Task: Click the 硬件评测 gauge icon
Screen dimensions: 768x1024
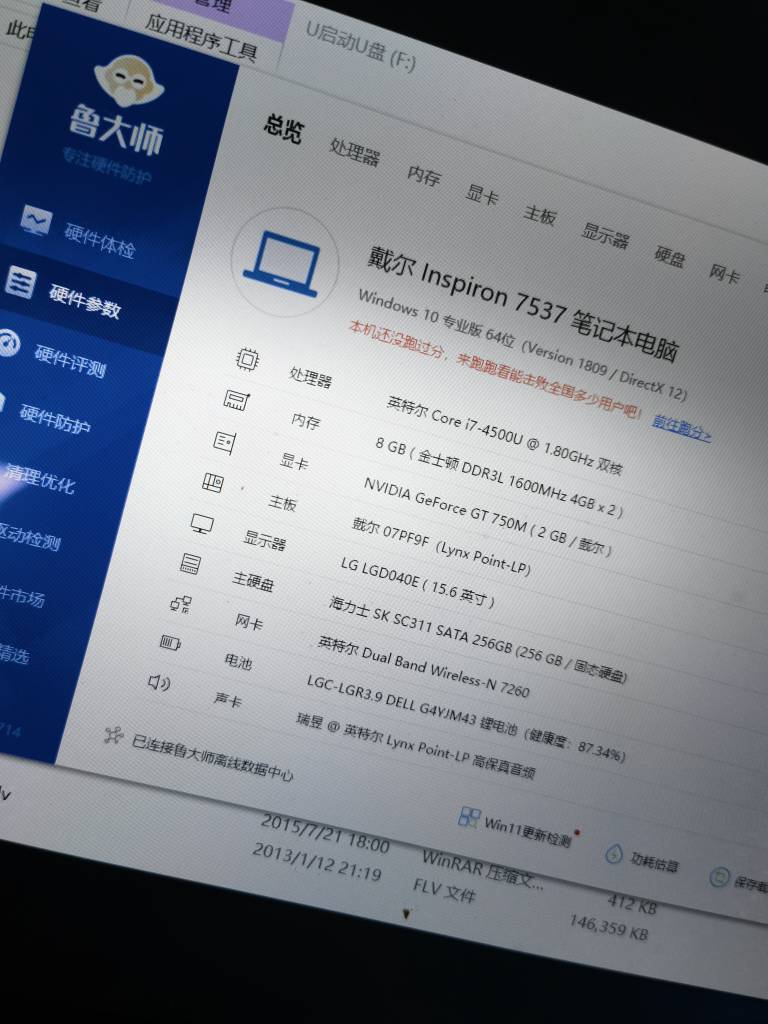Action: 9,343
